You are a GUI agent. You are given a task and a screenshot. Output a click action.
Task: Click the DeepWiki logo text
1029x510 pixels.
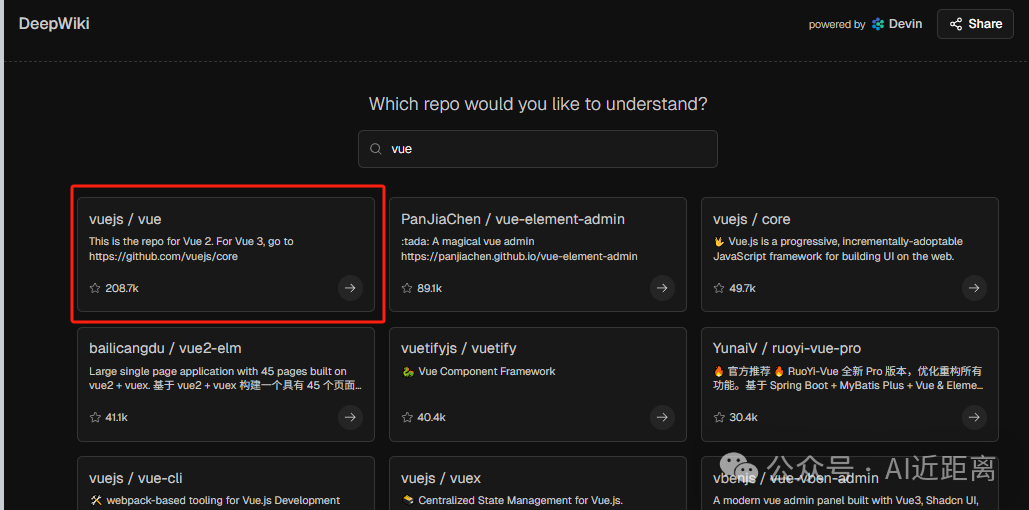(54, 24)
